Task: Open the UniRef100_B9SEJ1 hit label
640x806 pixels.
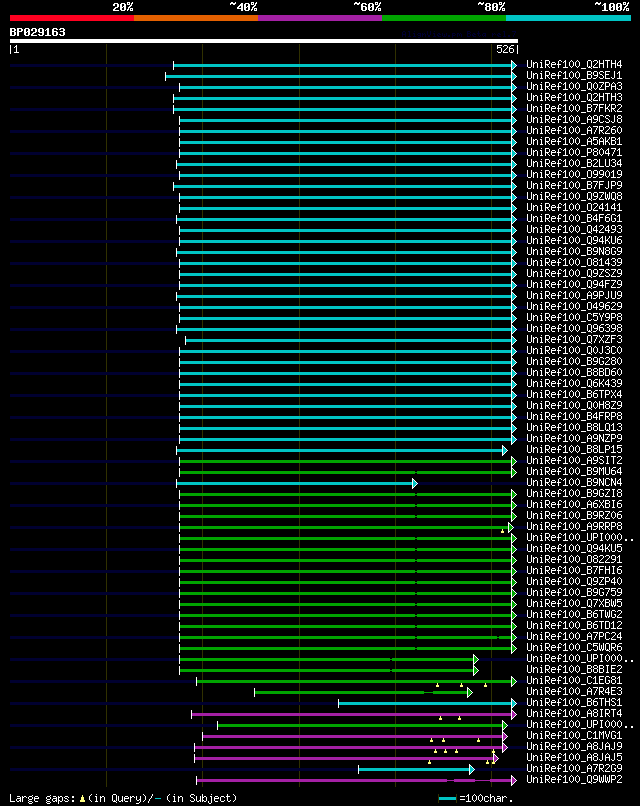Action: pyautogui.click(x=574, y=76)
